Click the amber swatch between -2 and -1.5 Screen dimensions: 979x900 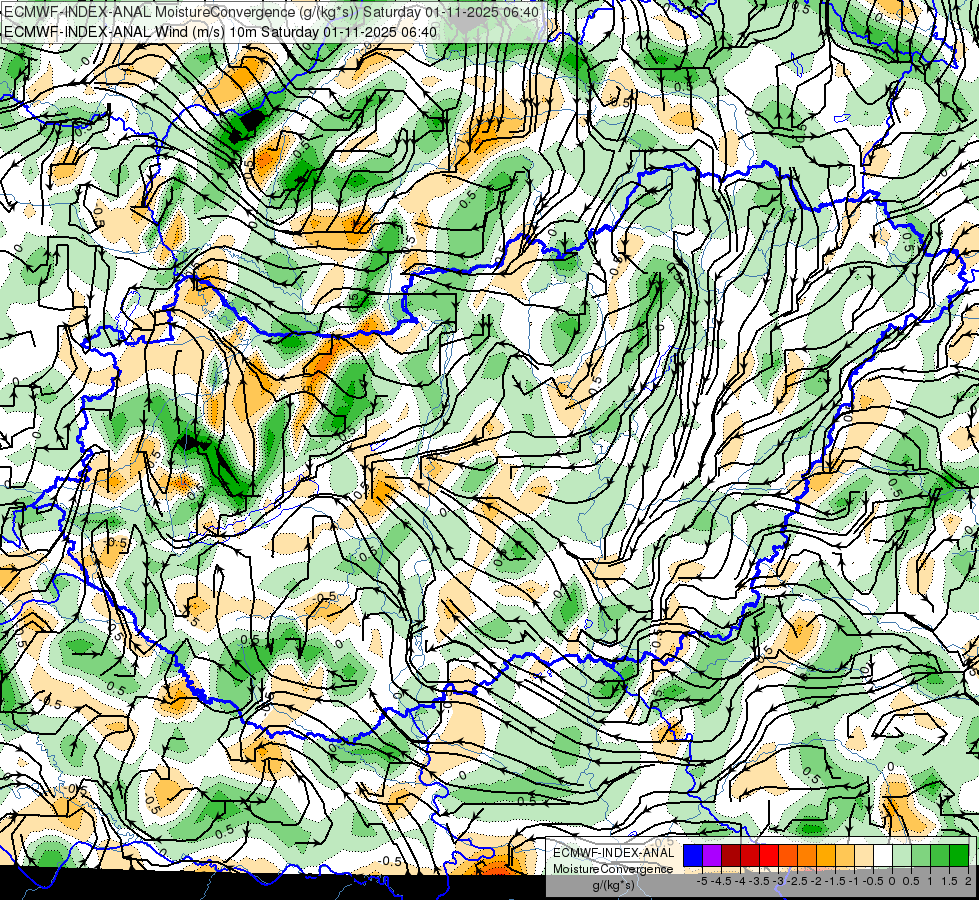tap(826, 856)
